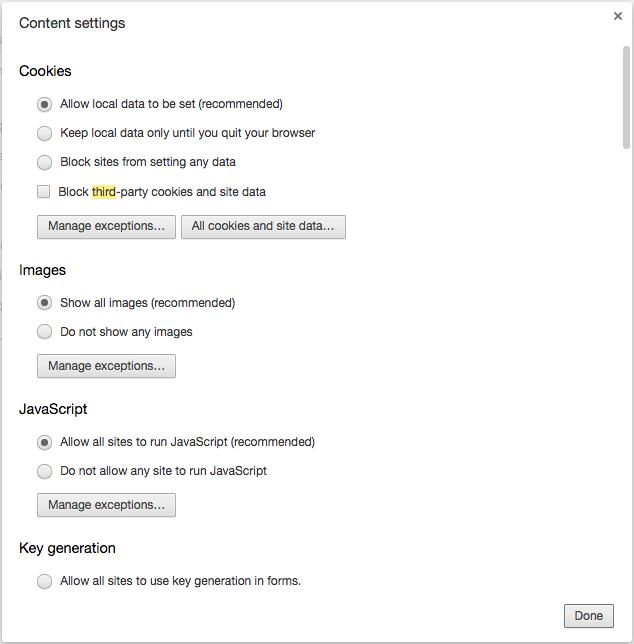
Task: Select Block sites from setting any data
Action: pos(44,162)
